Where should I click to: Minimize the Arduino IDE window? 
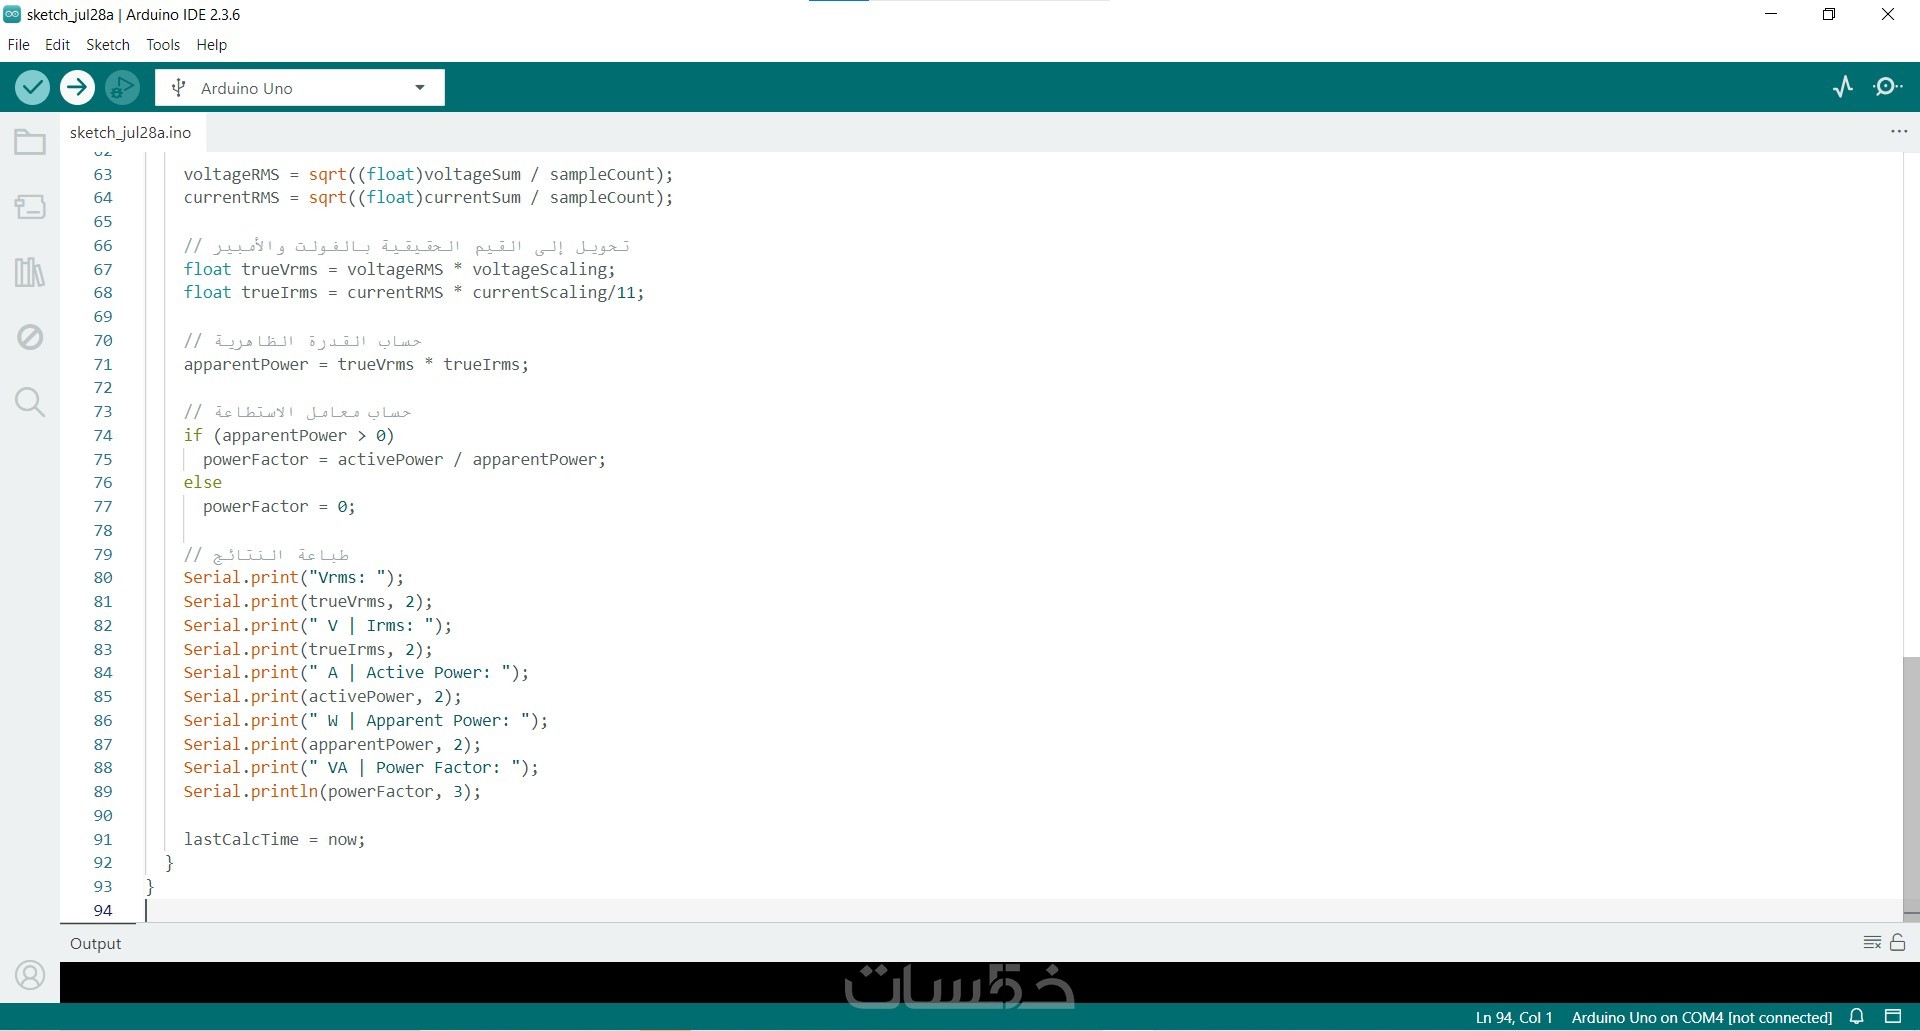click(1772, 14)
